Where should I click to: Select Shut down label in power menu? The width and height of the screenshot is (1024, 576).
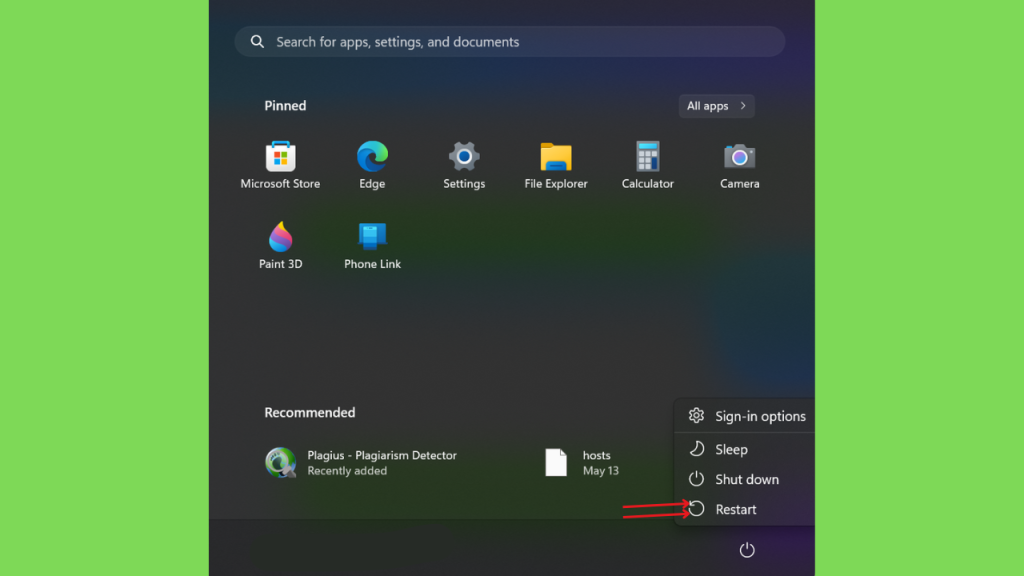pos(747,479)
